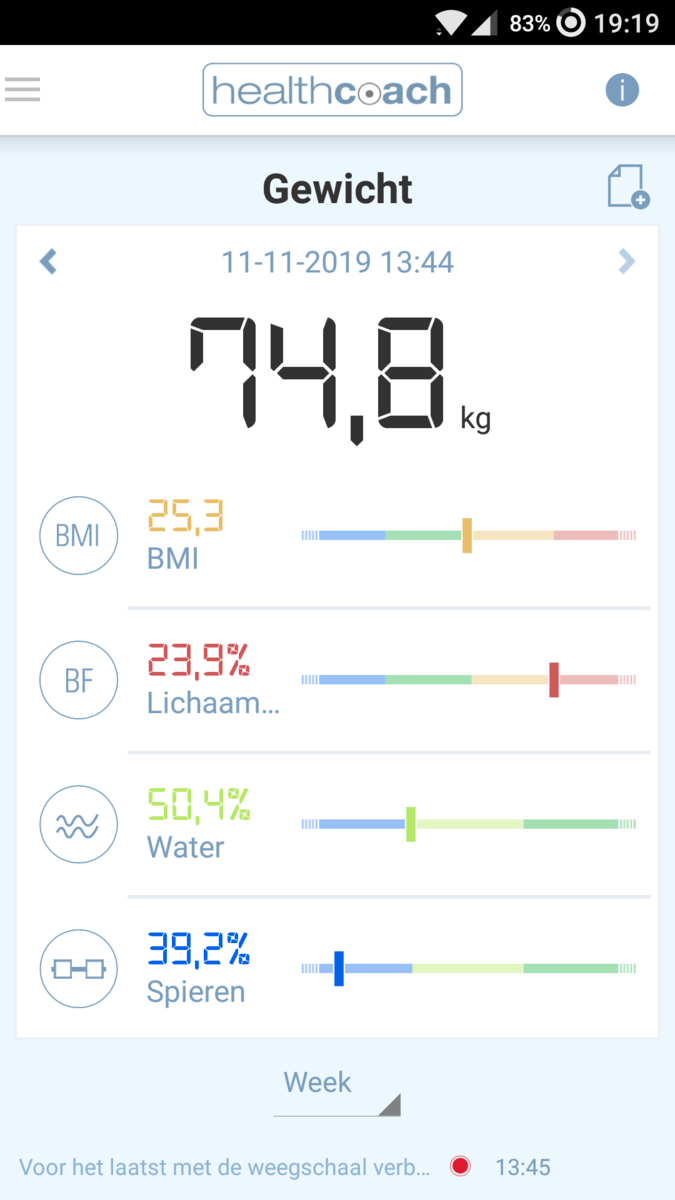675x1200 pixels.
Task: Tap the BMI range indicator bar
Action: pyautogui.click(x=468, y=536)
